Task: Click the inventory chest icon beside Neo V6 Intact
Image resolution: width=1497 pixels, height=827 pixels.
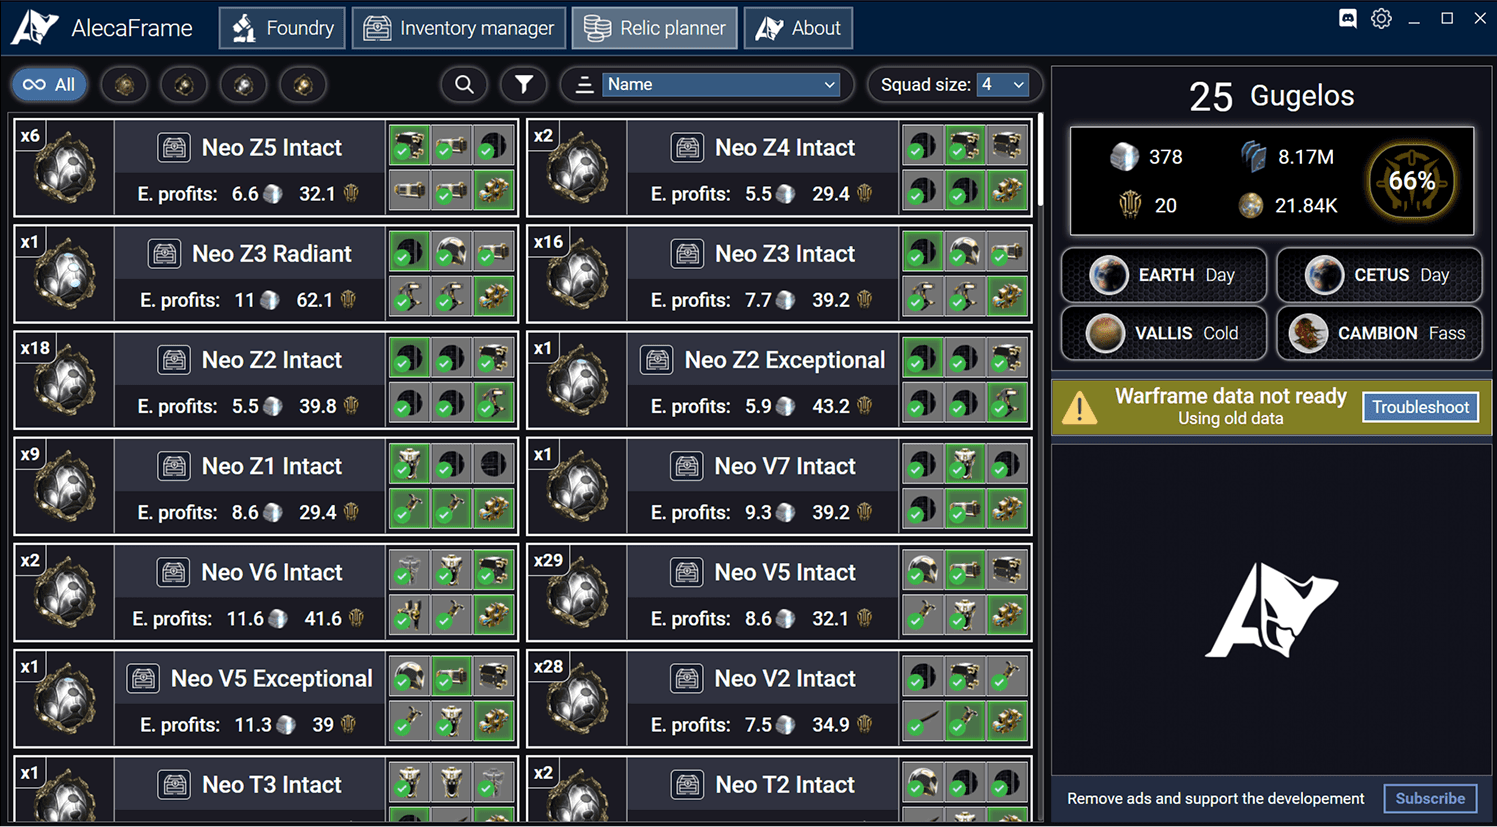Action: coord(174,572)
